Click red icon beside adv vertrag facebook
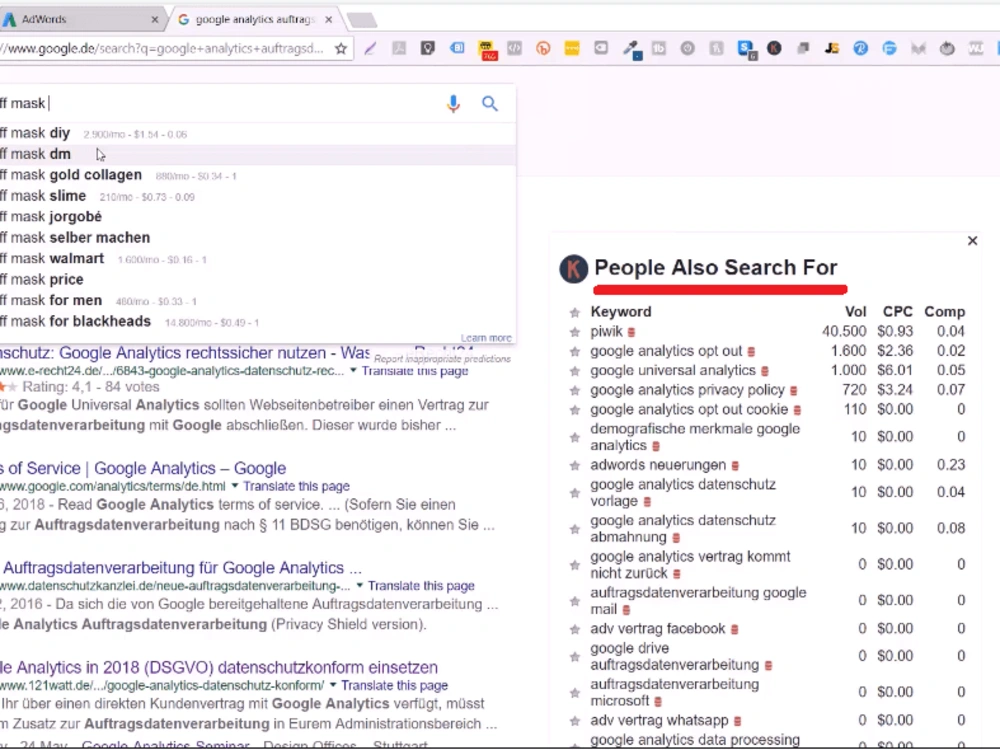This screenshot has height=750, width=1000. (x=735, y=629)
